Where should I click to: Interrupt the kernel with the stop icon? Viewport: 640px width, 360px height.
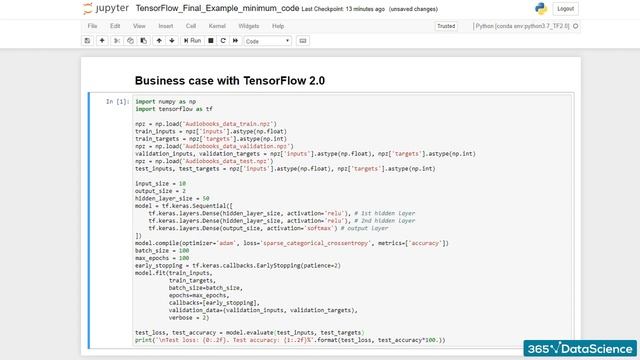(211, 41)
